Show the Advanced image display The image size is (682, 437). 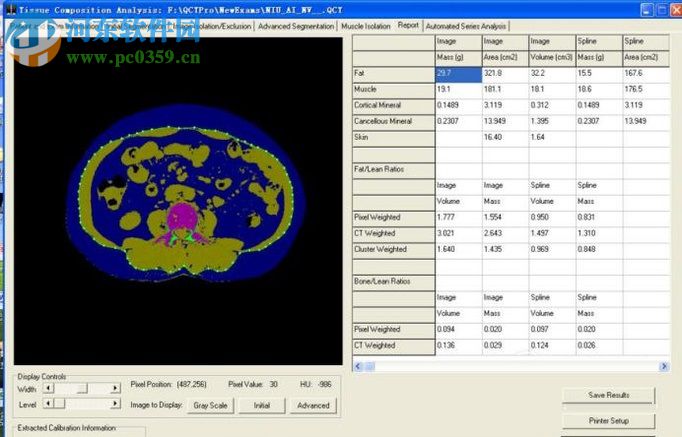coord(313,405)
